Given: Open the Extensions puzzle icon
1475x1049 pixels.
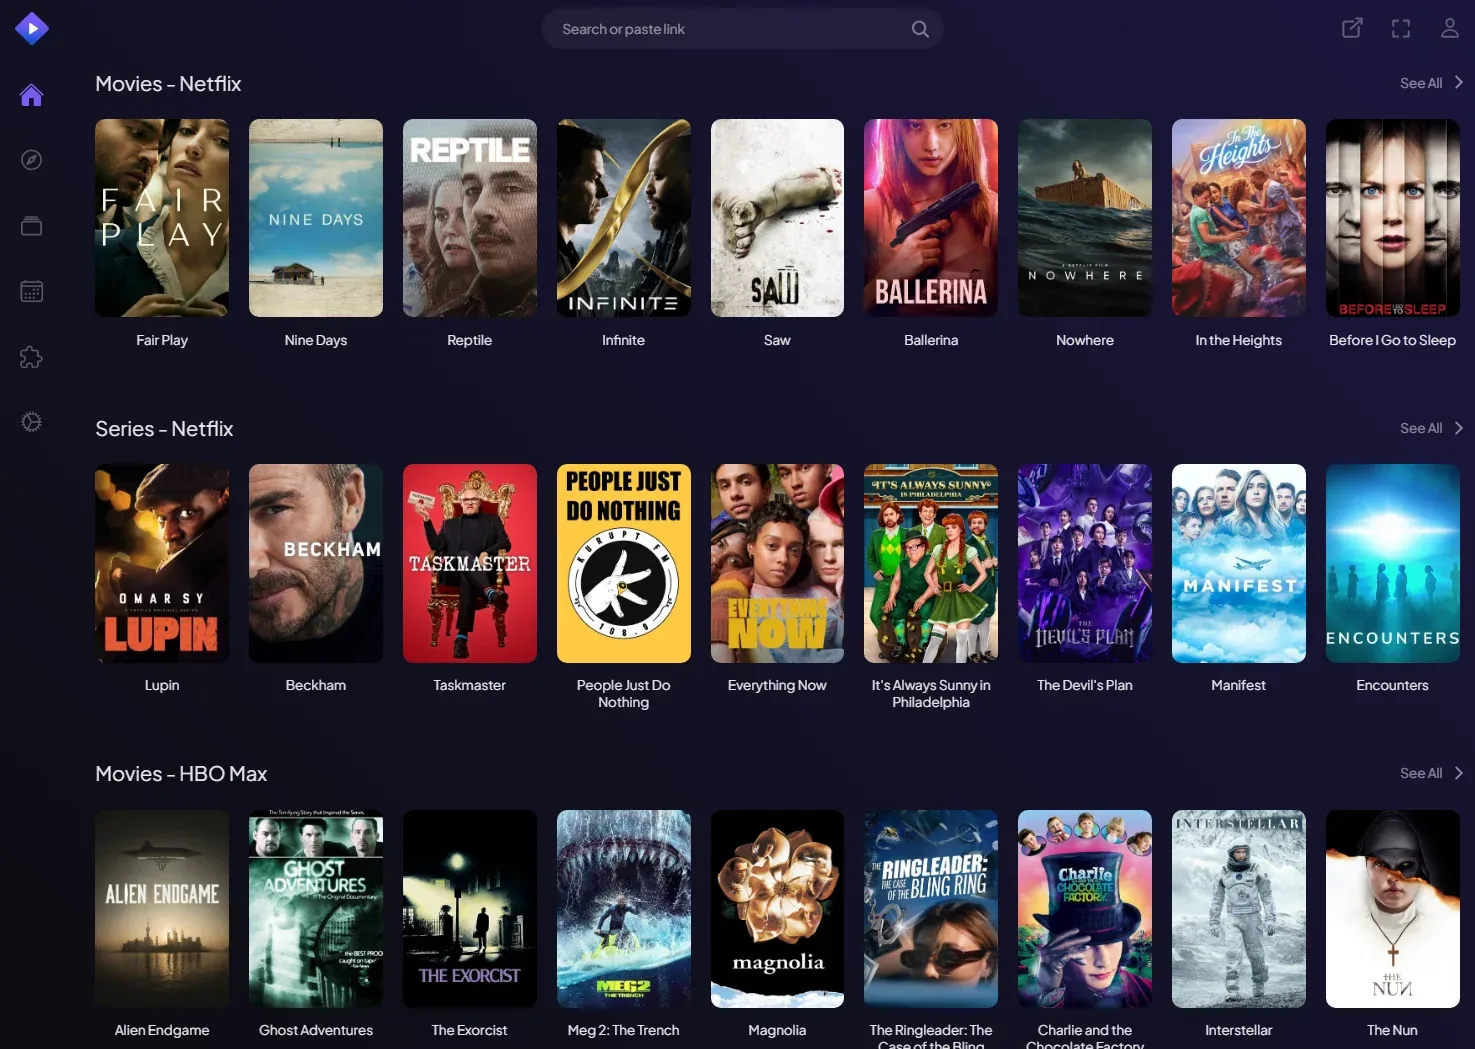Looking at the screenshot, I should (31, 356).
